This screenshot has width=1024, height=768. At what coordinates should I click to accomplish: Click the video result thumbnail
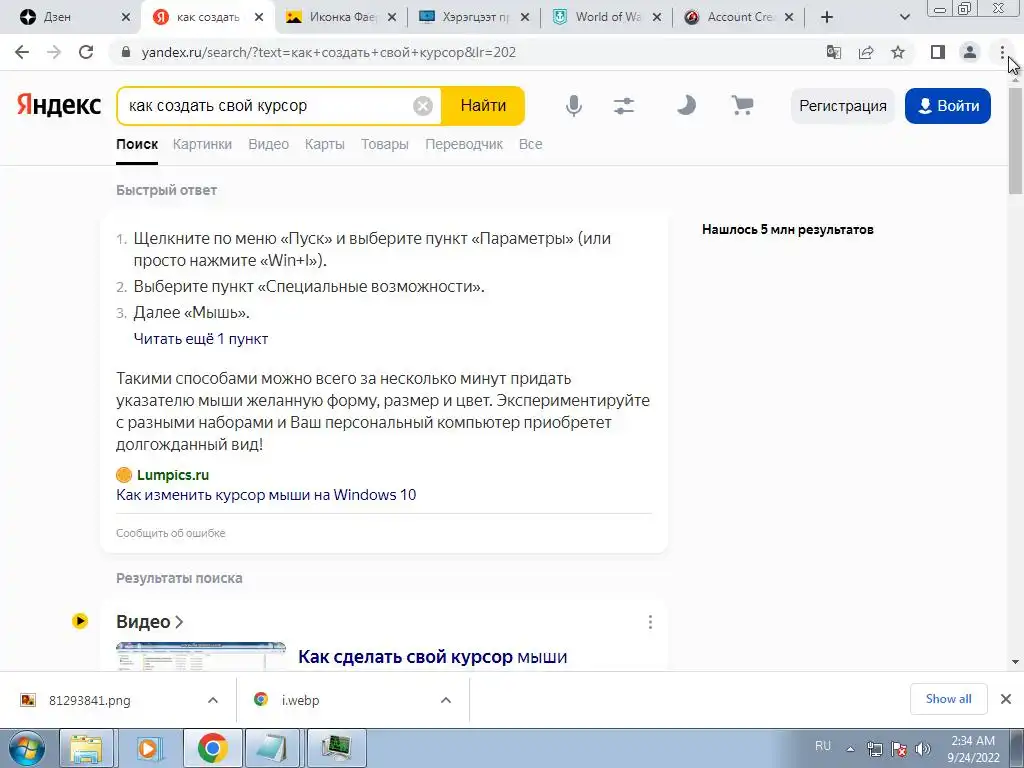[200, 656]
